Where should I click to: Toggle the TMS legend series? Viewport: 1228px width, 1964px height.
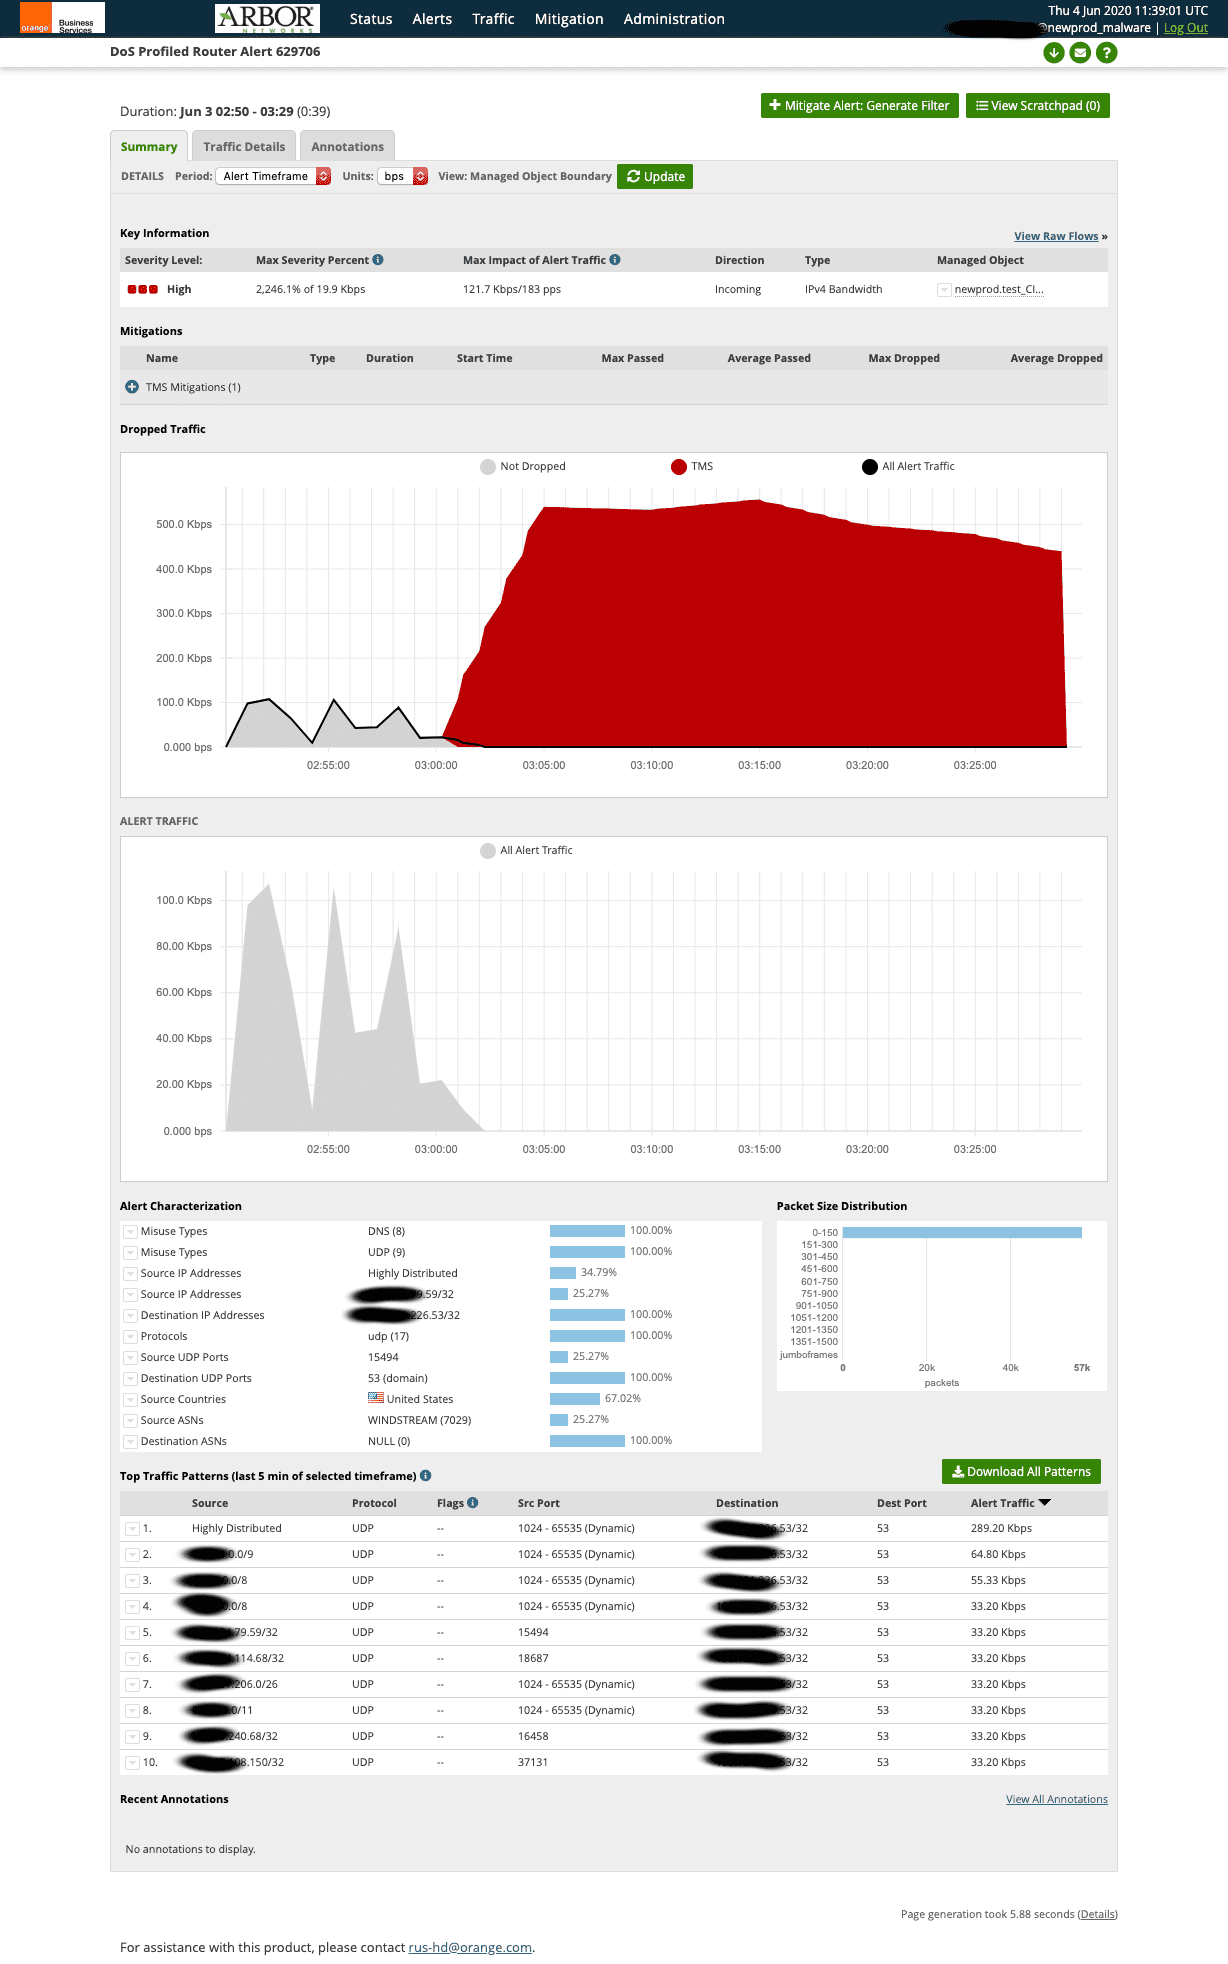[692, 467]
